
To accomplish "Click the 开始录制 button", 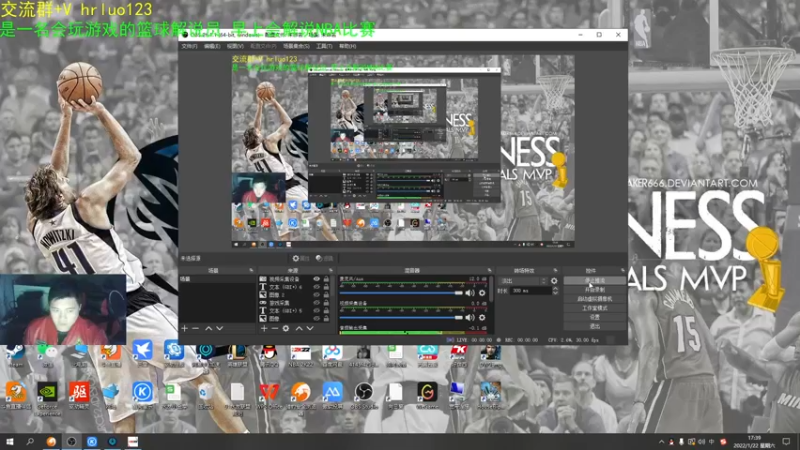I will tap(594, 290).
